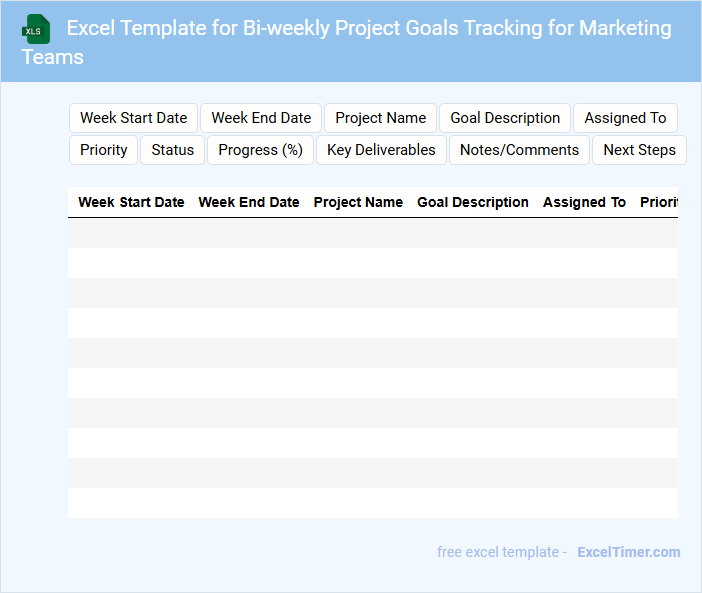Click the Goal Description column header
This screenshot has height=593, width=702.
coord(473,202)
